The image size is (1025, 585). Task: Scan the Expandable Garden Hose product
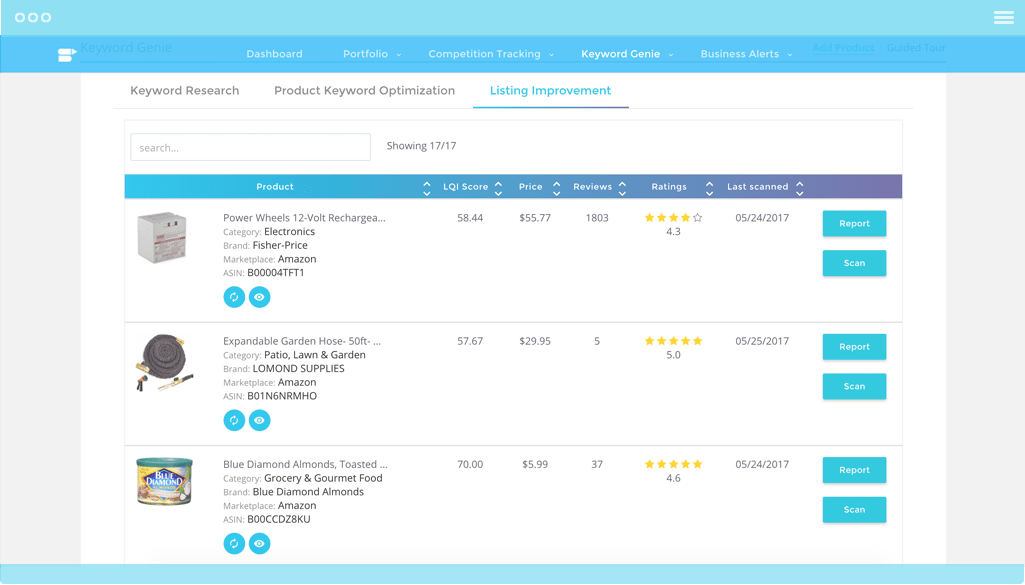(x=854, y=386)
